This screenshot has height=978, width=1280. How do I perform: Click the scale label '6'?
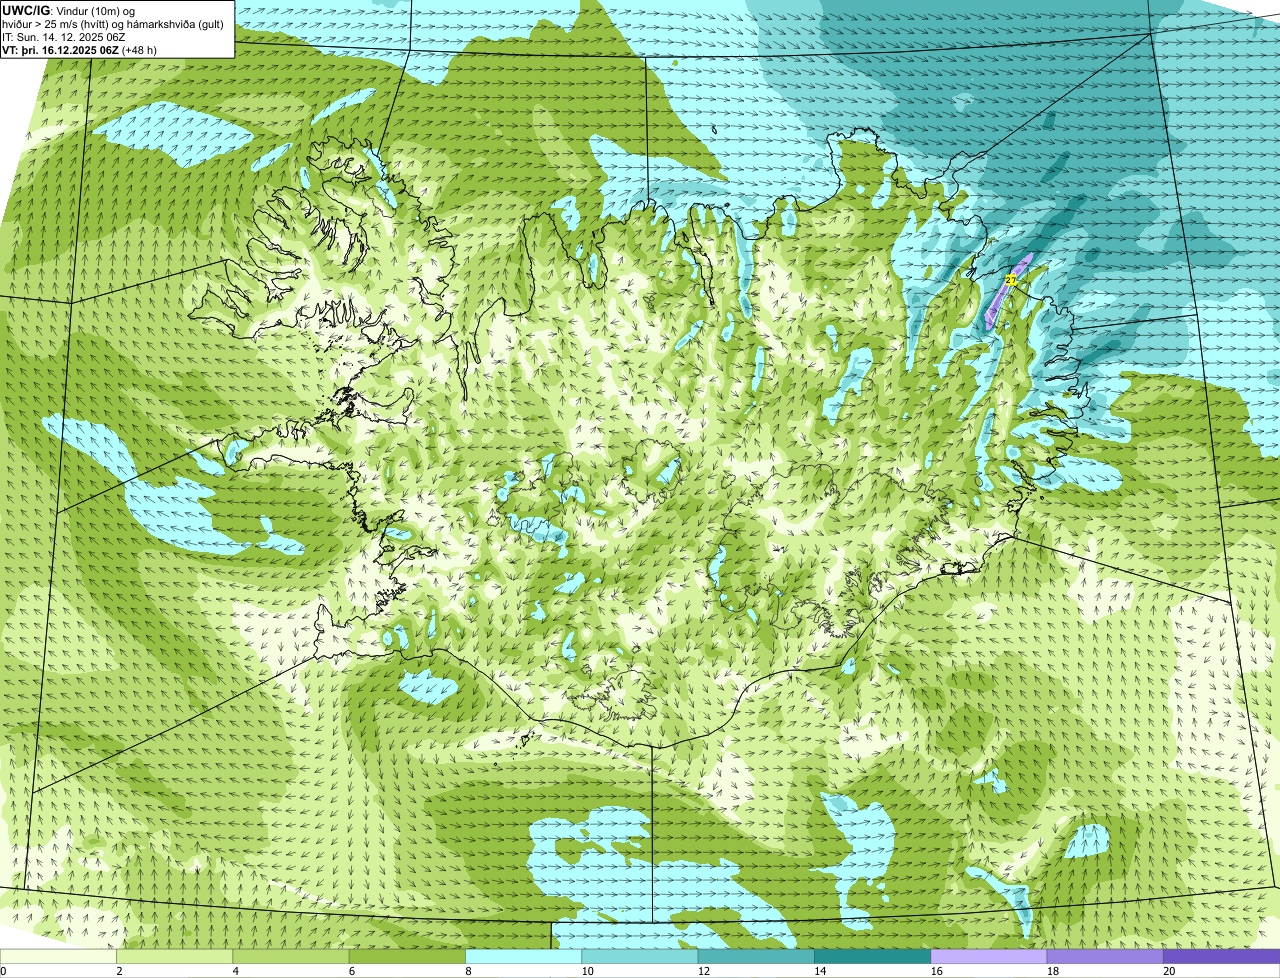tap(352, 971)
